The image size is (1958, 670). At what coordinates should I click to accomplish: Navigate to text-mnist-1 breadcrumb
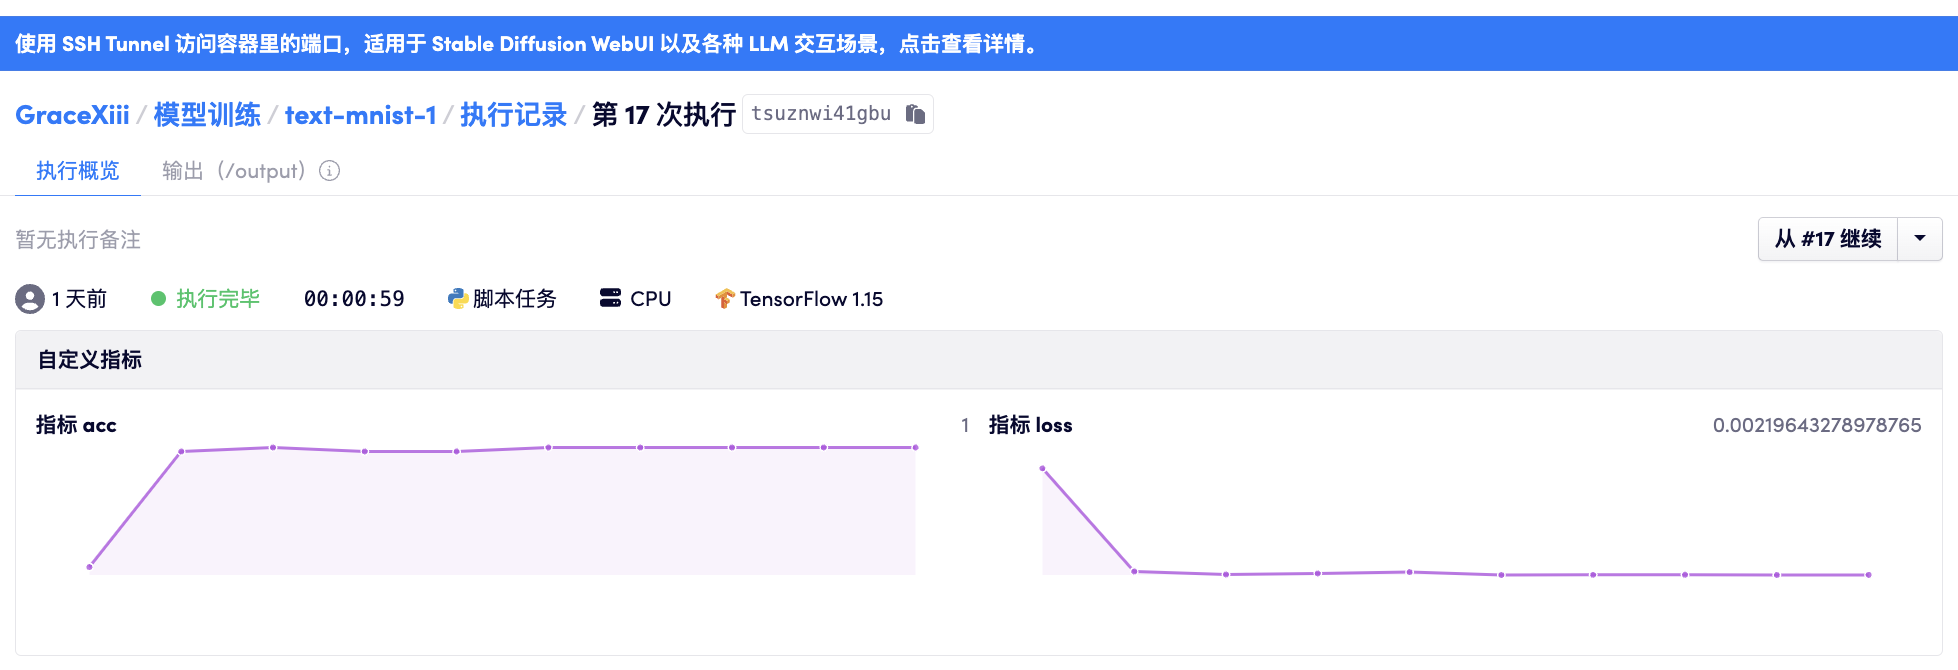click(360, 115)
